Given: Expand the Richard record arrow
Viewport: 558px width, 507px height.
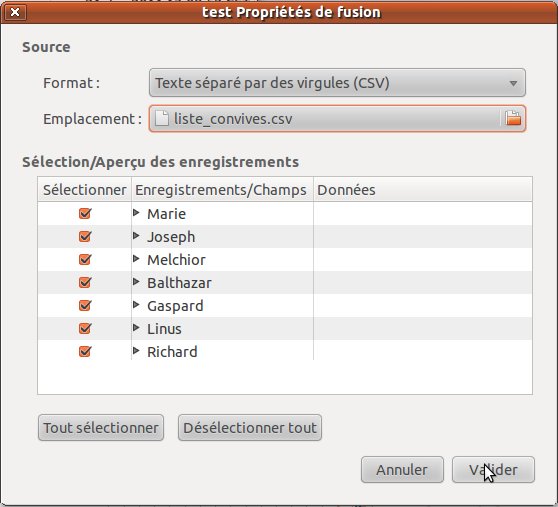Looking at the screenshot, I should 136,351.
